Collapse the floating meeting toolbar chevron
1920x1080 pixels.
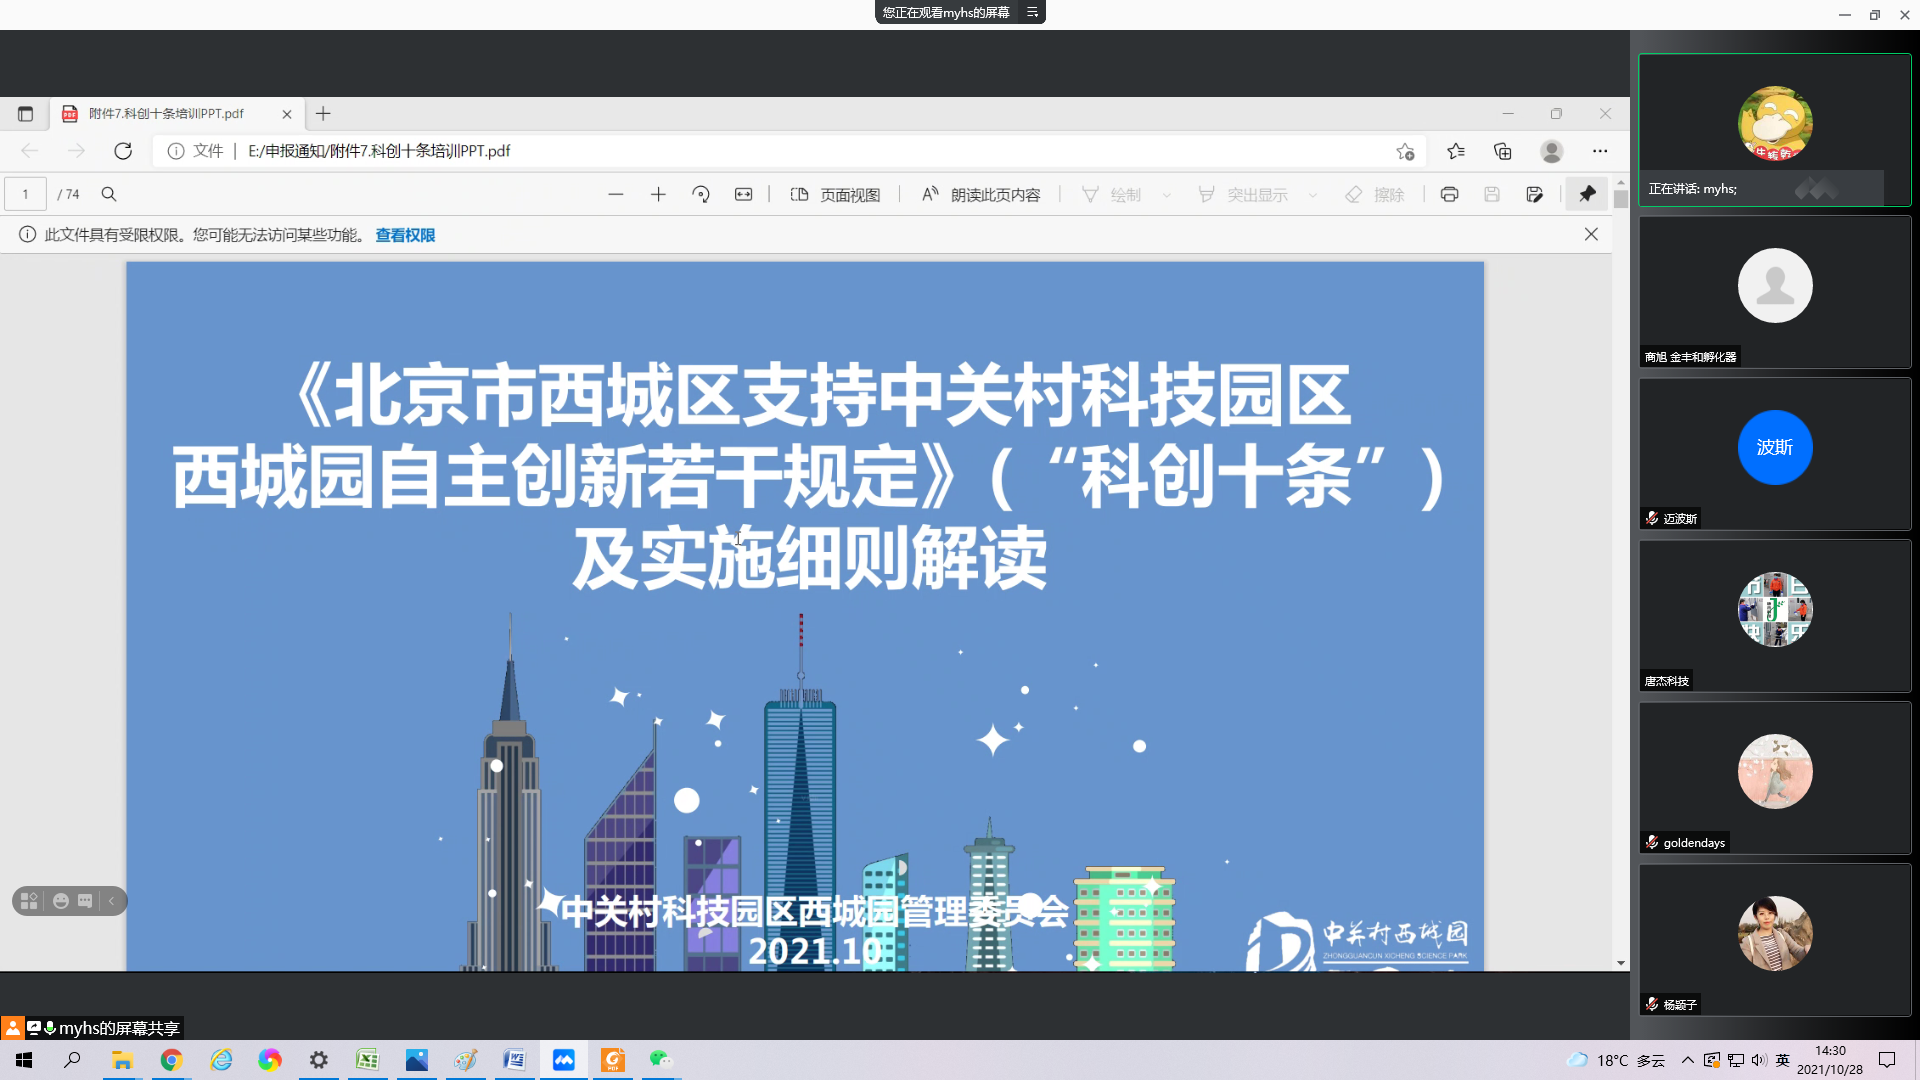point(112,901)
